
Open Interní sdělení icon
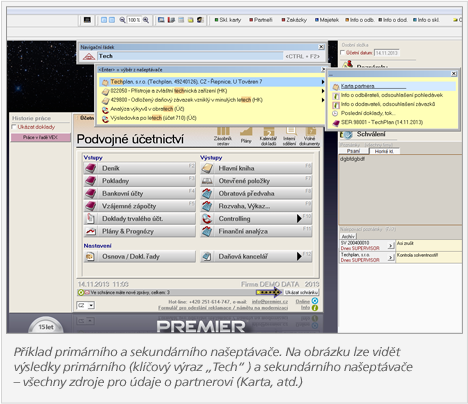pos(289,136)
